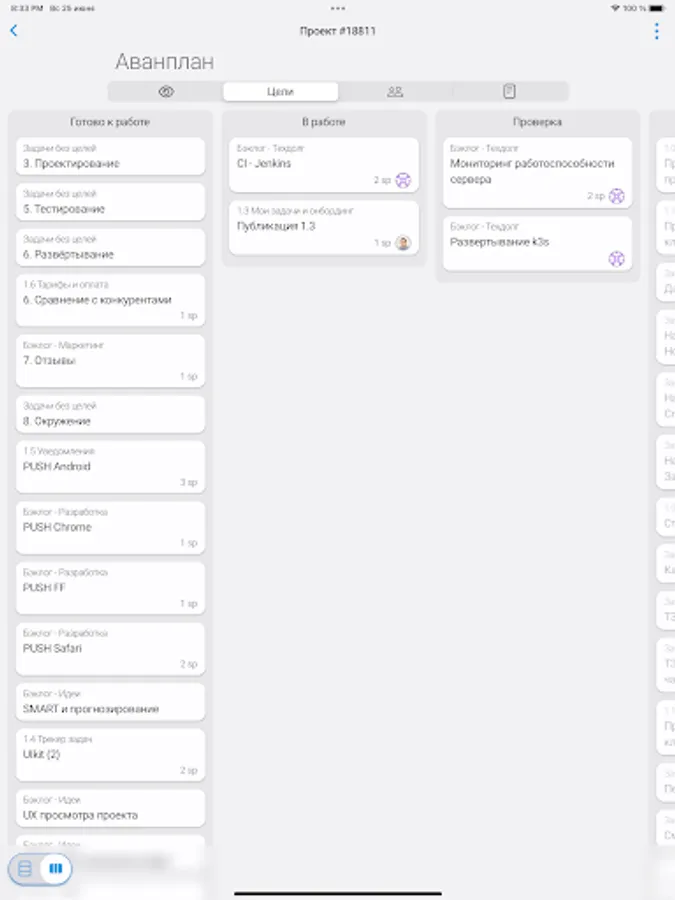Click the Проверка column header

(537, 122)
